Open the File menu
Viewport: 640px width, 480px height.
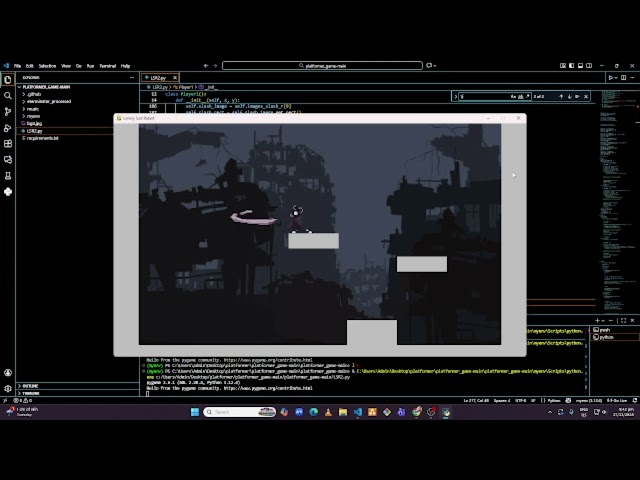pos(17,66)
